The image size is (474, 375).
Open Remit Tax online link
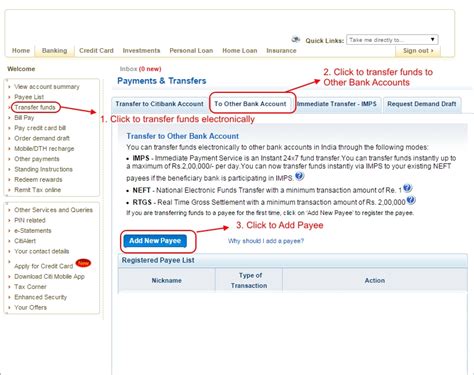click(x=37, y=190)
